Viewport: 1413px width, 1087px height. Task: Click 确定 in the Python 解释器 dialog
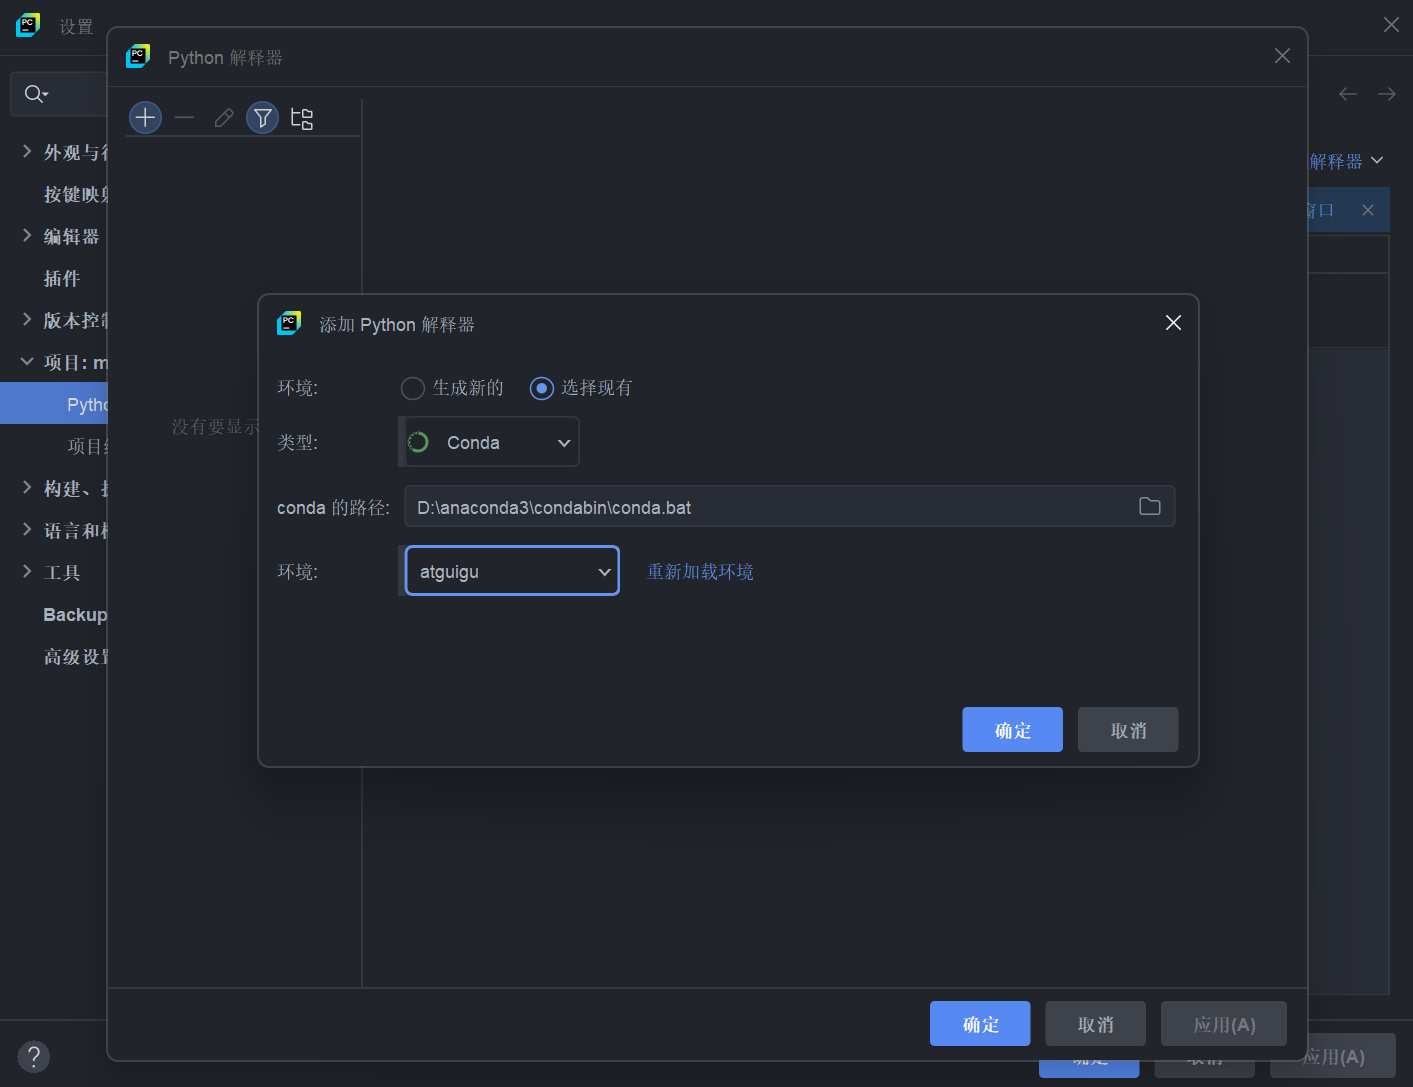click(980, 1024)
